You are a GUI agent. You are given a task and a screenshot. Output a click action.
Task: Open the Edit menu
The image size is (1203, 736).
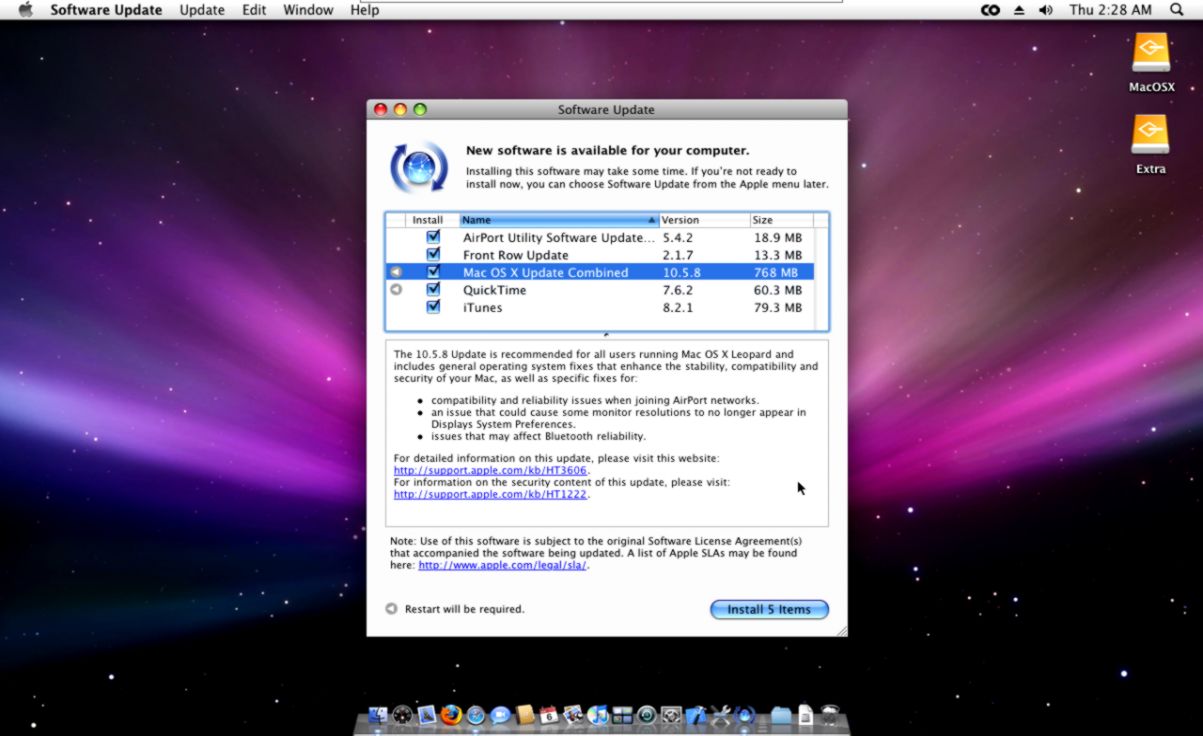[x=254, y=10]
